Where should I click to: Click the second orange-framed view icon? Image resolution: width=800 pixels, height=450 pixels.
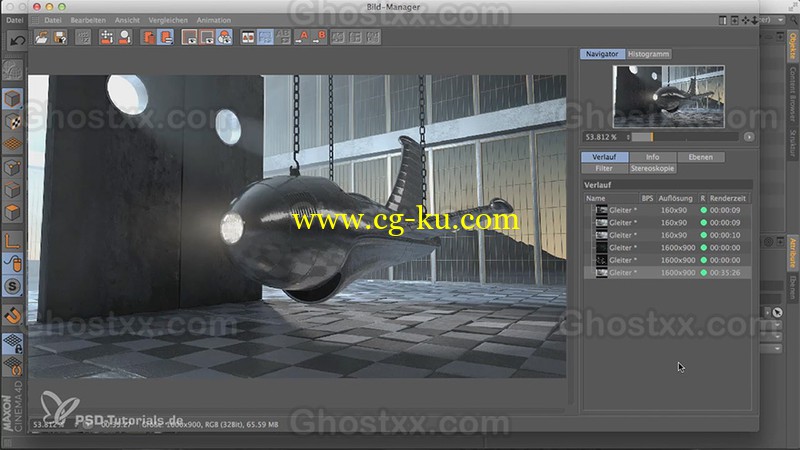tap(207, 37)
